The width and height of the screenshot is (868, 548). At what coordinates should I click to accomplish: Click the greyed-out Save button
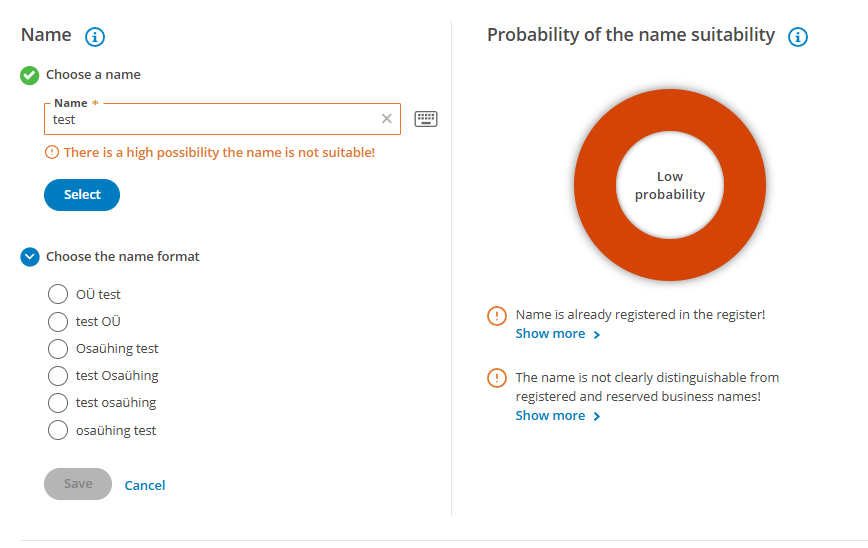coord(78,484)
